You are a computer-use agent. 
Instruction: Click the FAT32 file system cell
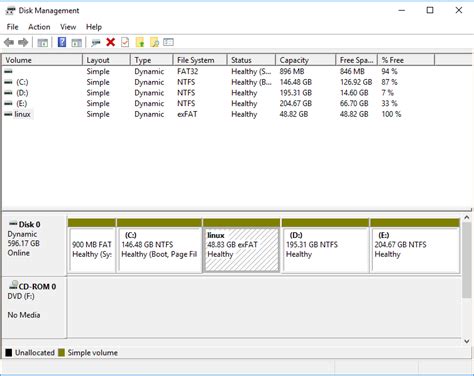tap(187, 71)
